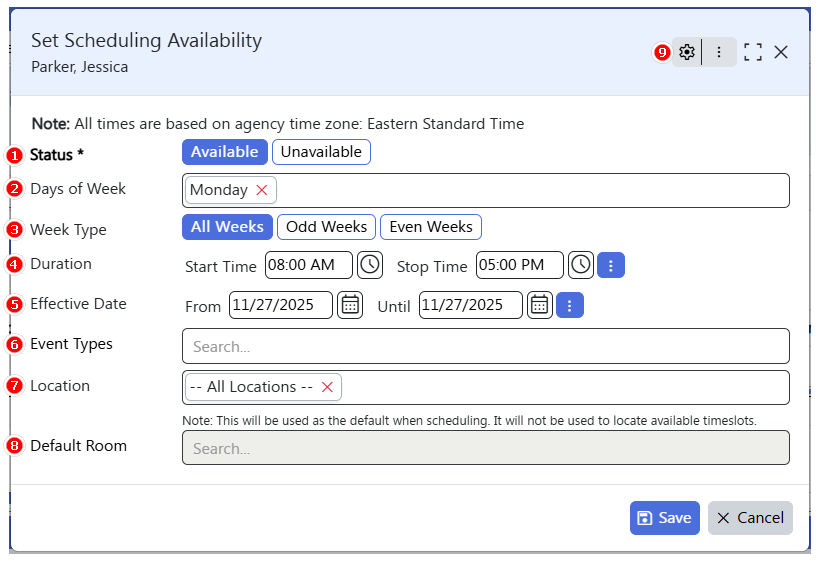Select the Available status
The width and height of the screenshot is (819, 563).
225,152
